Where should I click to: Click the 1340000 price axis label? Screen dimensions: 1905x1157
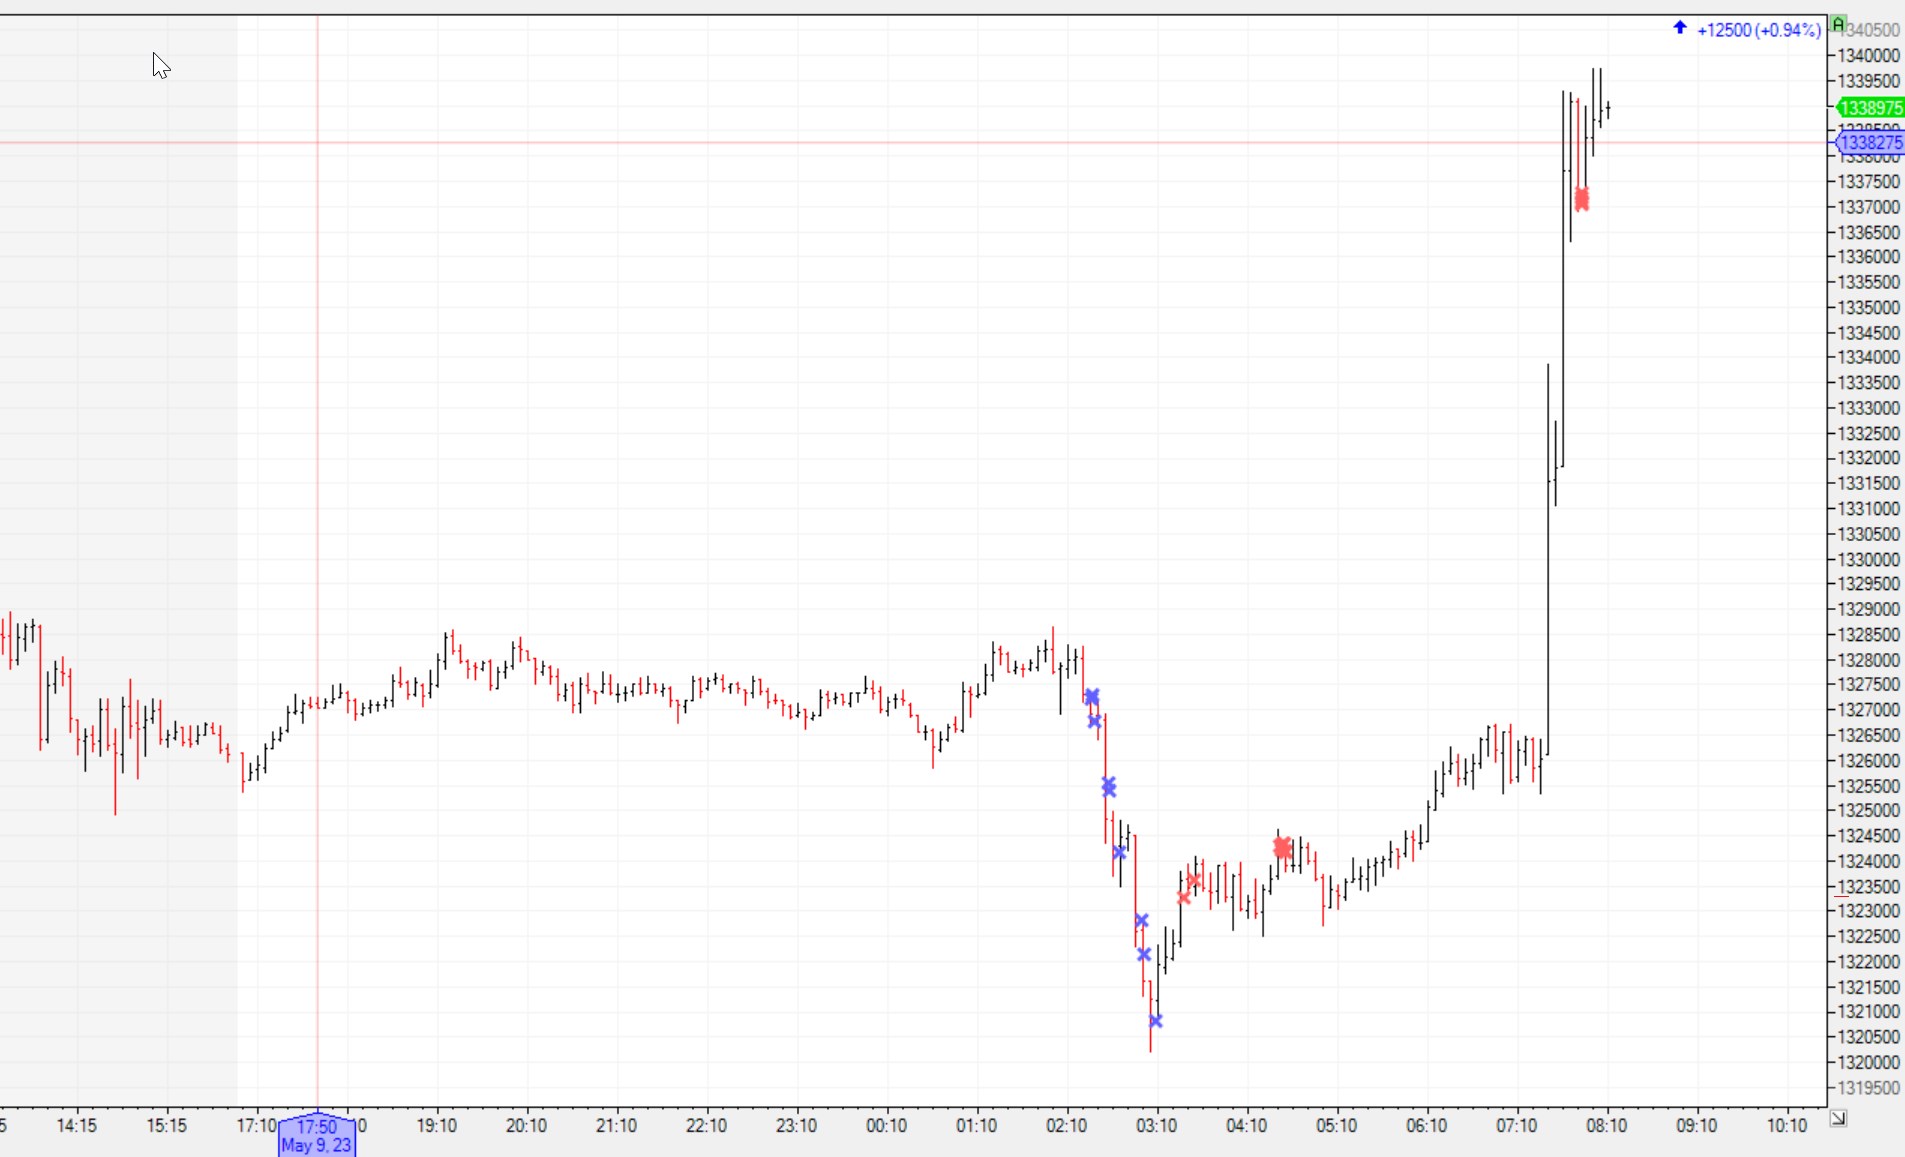pos(1869,56)
